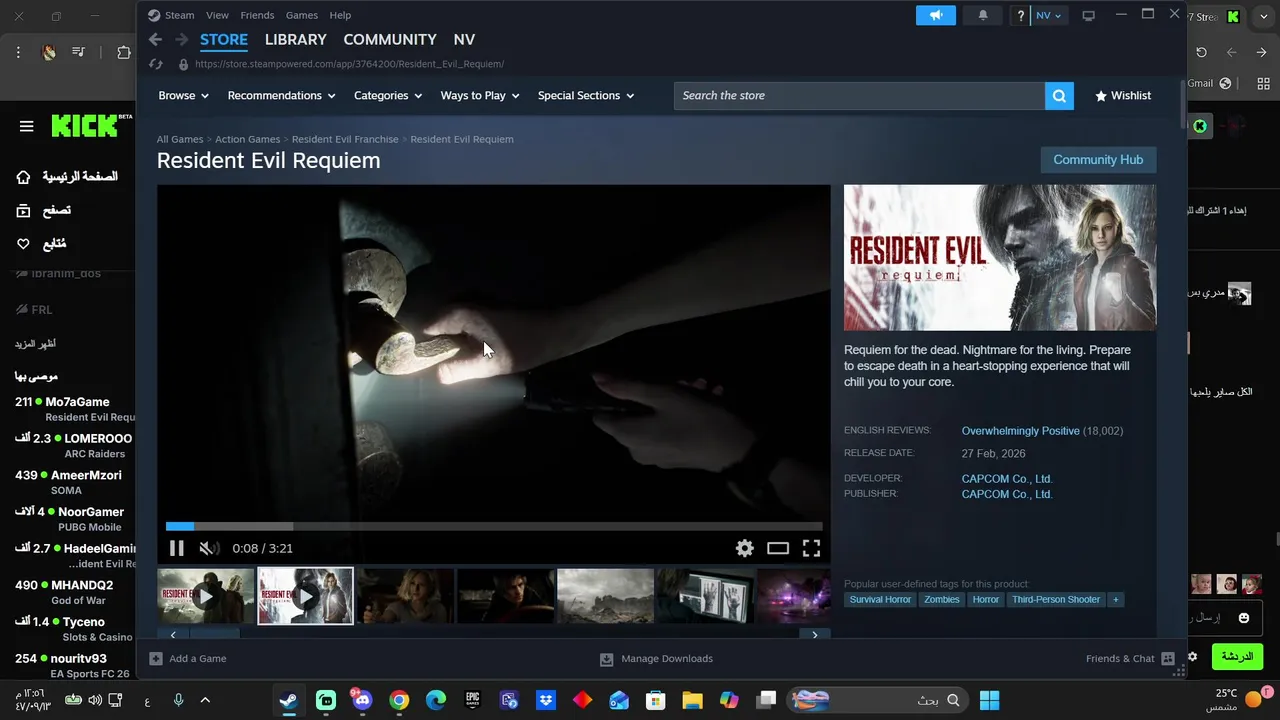This screenshot has height=720, width=1280.
Task: Open Kick app in taskbar
Action: (x=326, y=700)
